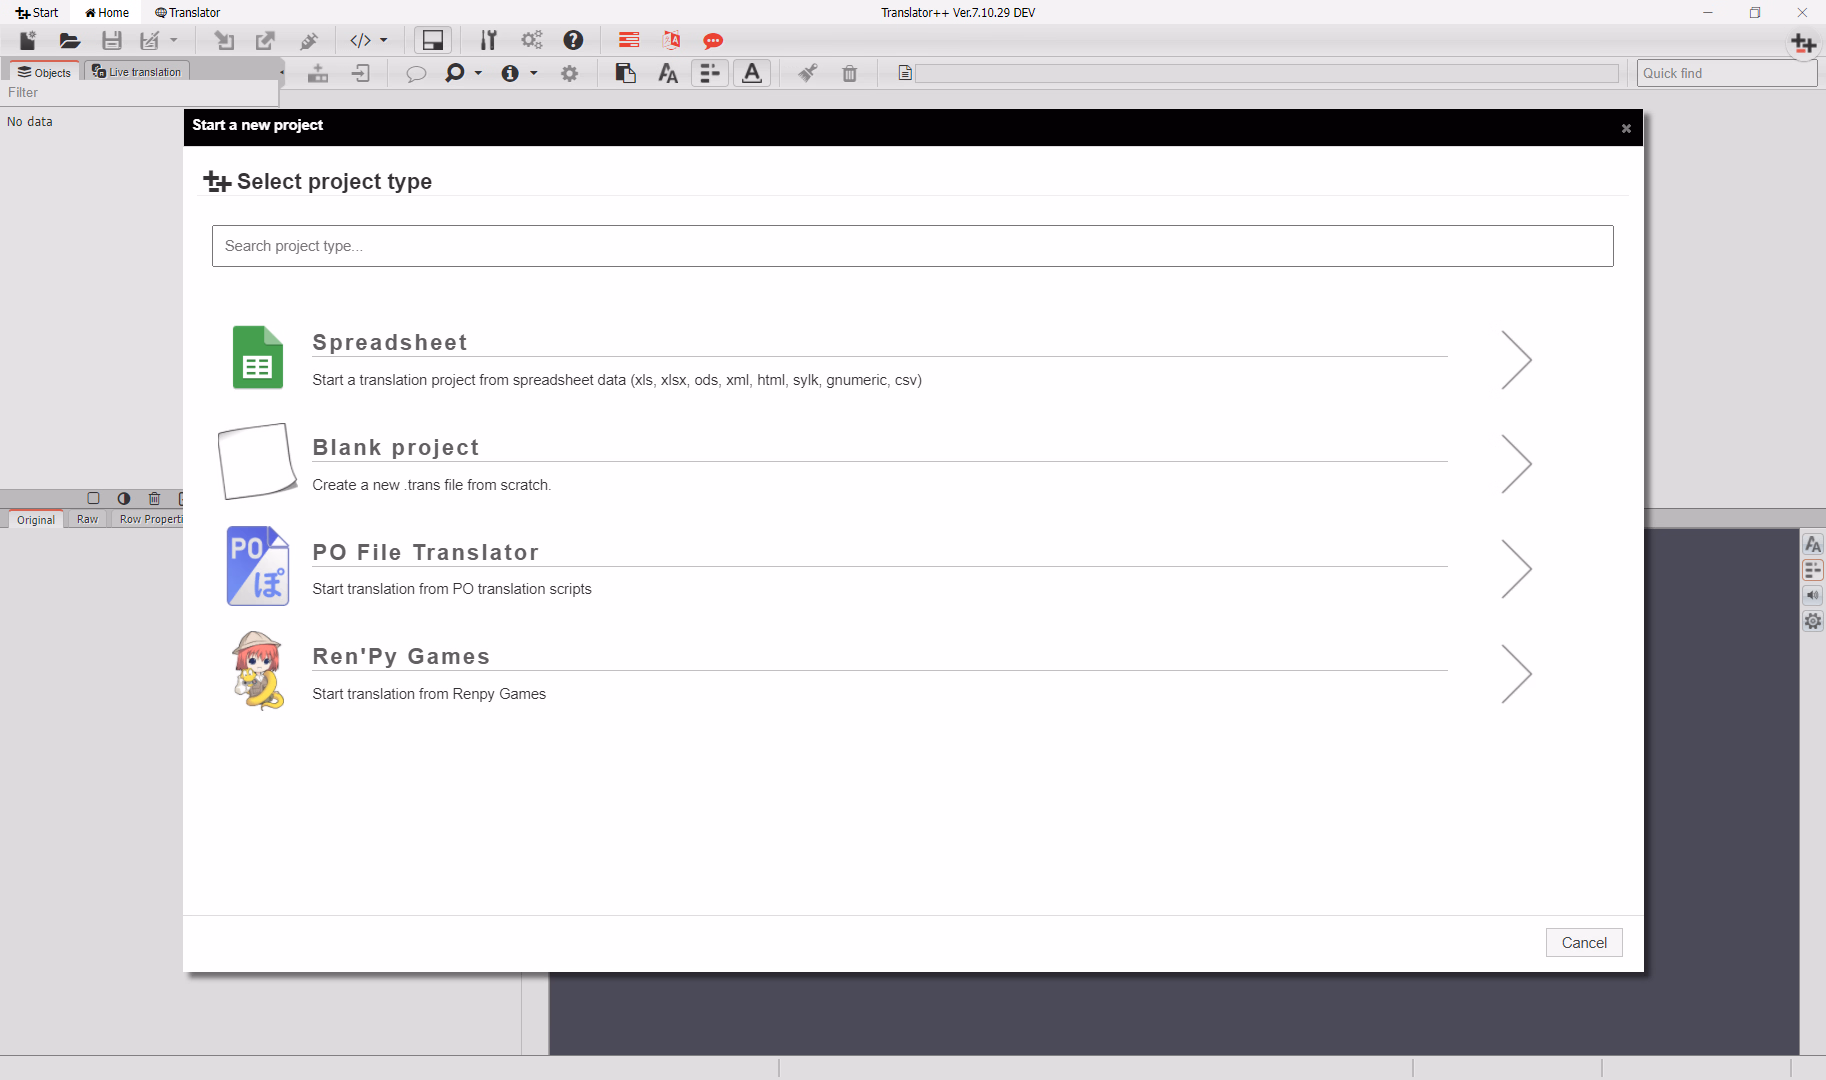Viewport: 1826px width, 1080px height.
Task: Click the Translator++ logo icon at top right
Action: 1803,44
